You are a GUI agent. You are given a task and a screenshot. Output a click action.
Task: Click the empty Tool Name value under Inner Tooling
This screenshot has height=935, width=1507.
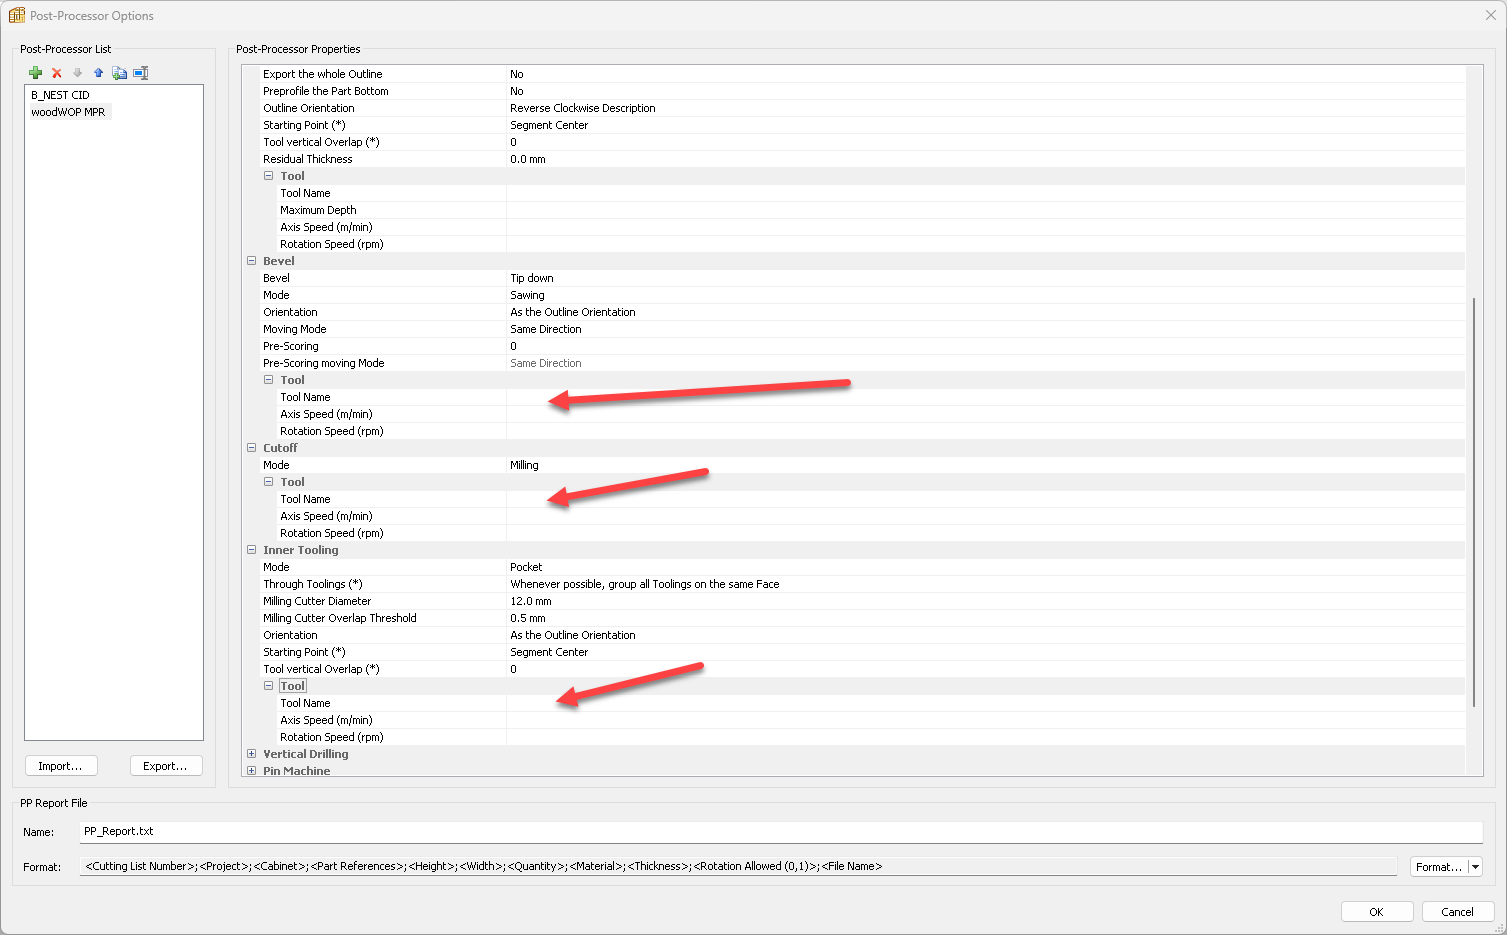click(985, 703)
